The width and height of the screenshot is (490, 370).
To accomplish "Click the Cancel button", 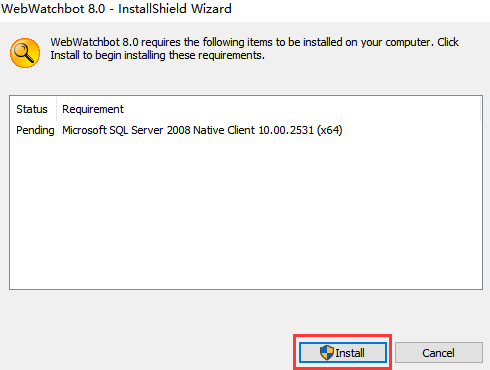I will [x=439, y=352].
